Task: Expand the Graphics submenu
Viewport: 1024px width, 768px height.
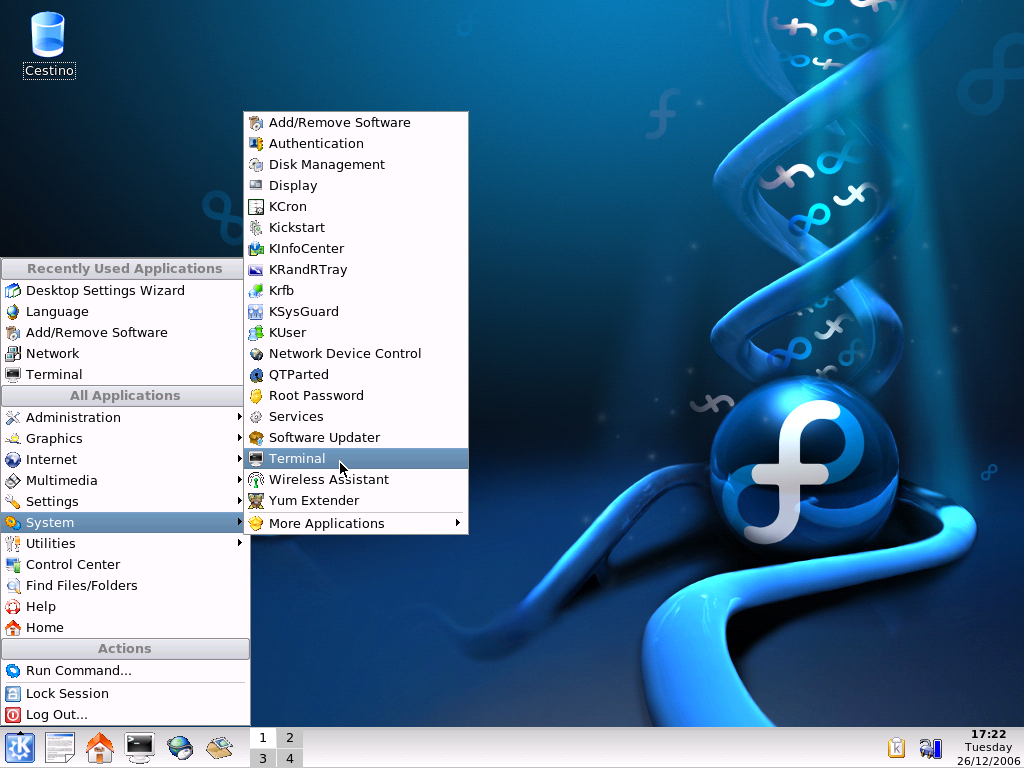Action: tap(124, 438)
